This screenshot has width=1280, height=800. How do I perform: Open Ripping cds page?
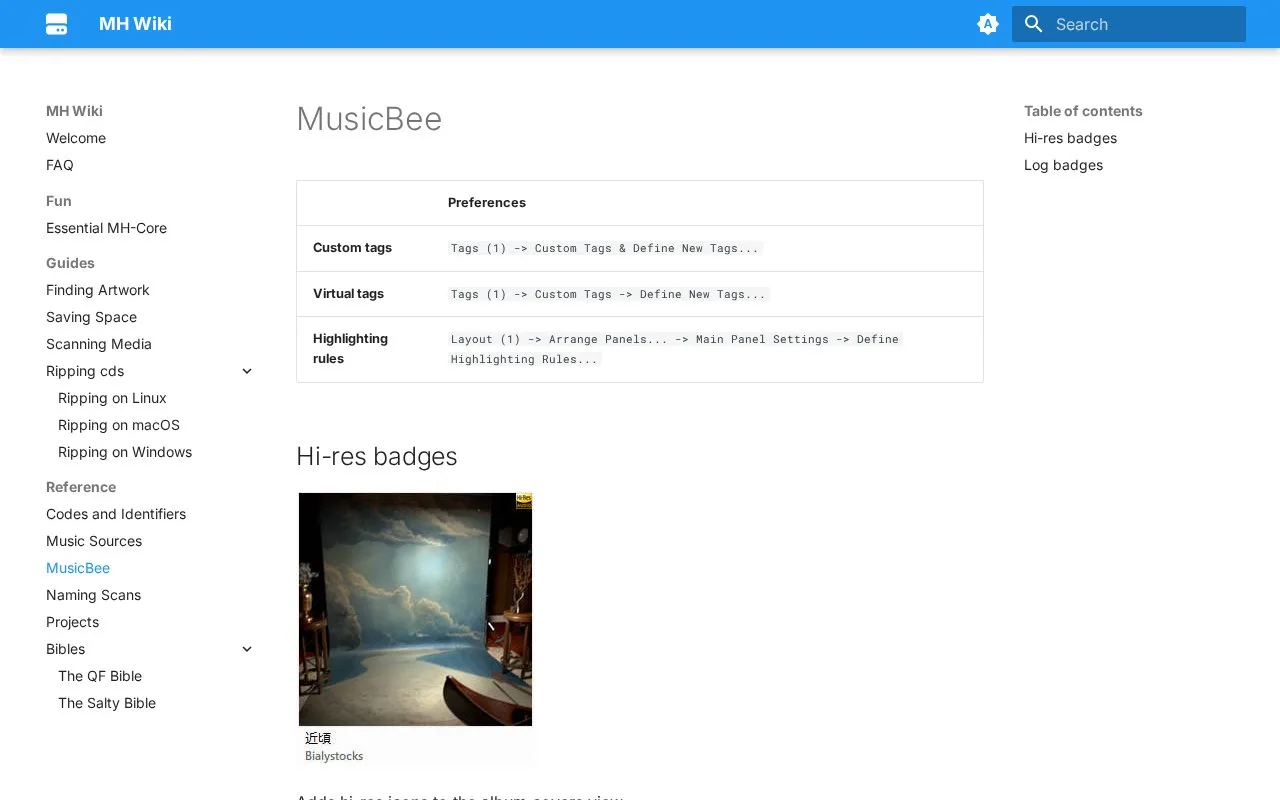tap(85, 371)
